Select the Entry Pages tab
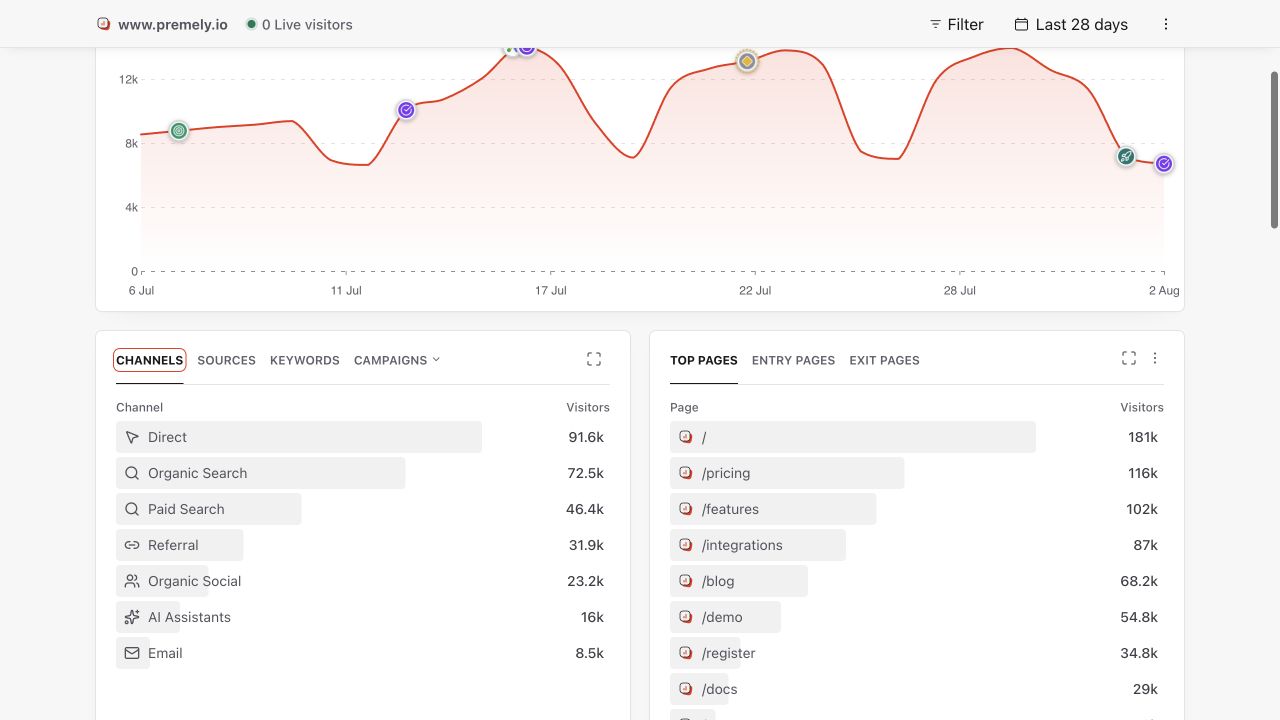The height and width of the screenshot is (720, 1280). click(x=793, y=360)
